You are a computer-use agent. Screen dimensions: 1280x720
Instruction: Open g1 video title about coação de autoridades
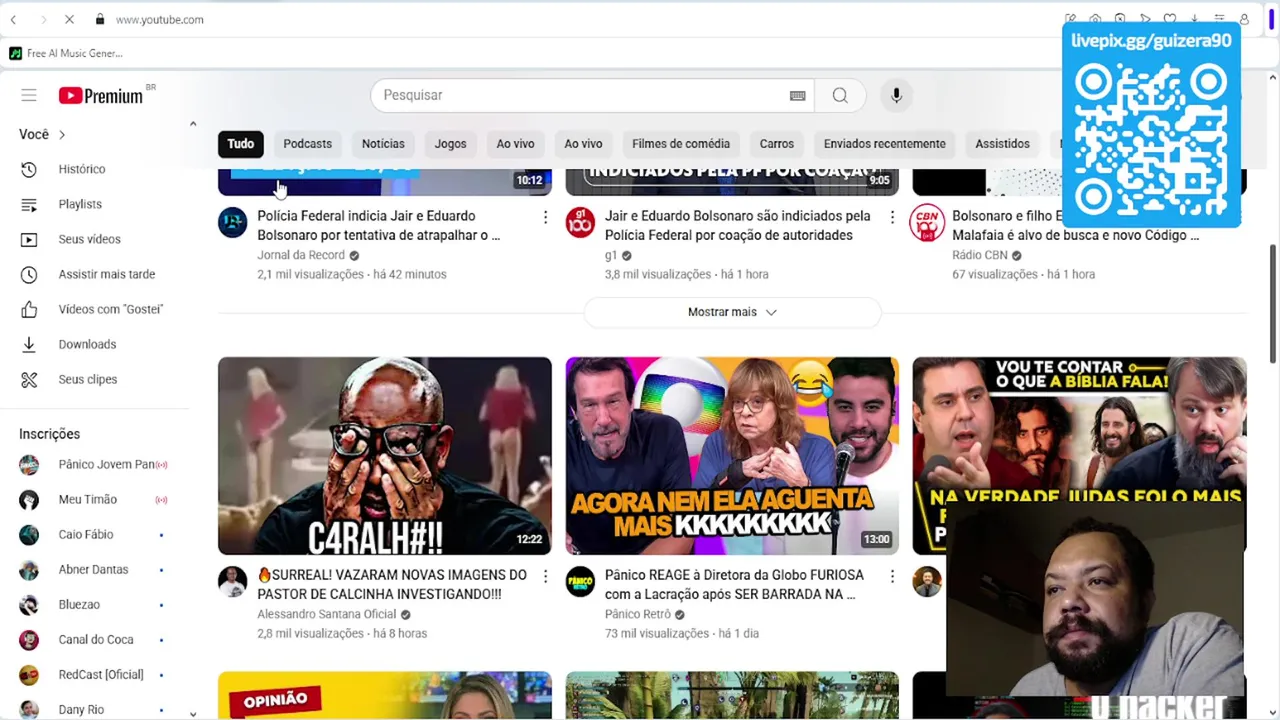pos(738,225)
